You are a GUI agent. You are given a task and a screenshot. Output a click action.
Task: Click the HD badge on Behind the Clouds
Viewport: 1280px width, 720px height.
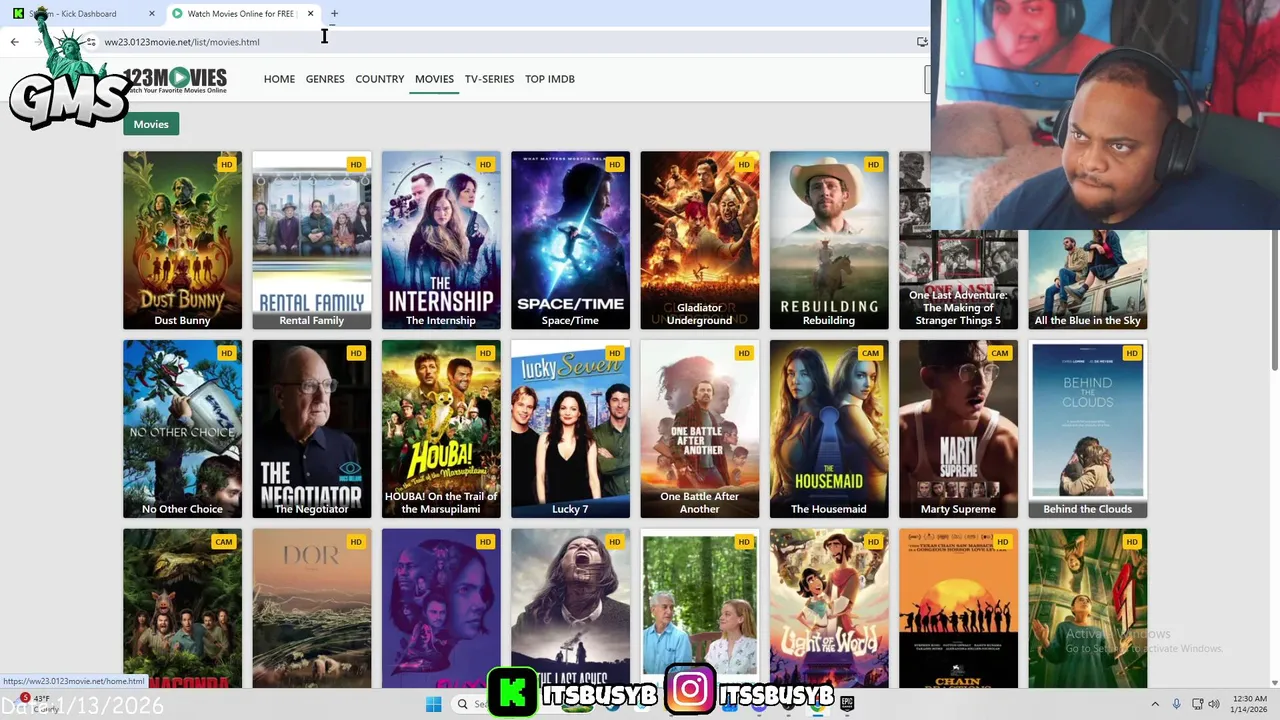point(1131,353)
